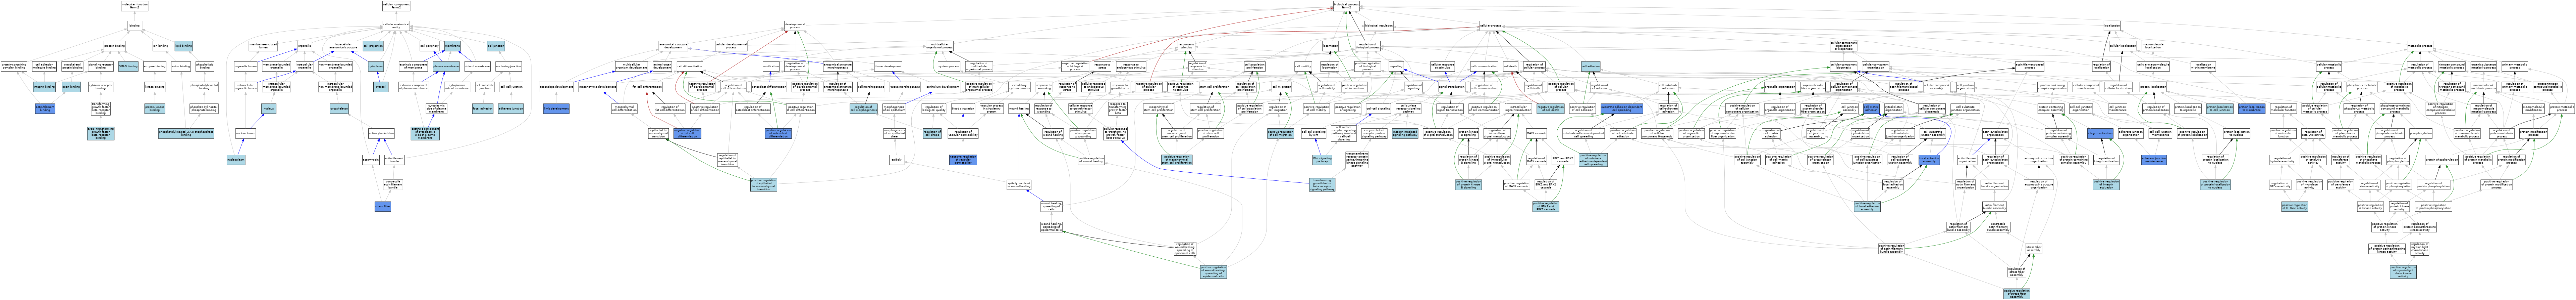Image resolution: width=2576 pixels, height=300 pixels.
Task: Select the 'protein kinase binding' node
Action: tap(155, 107)
